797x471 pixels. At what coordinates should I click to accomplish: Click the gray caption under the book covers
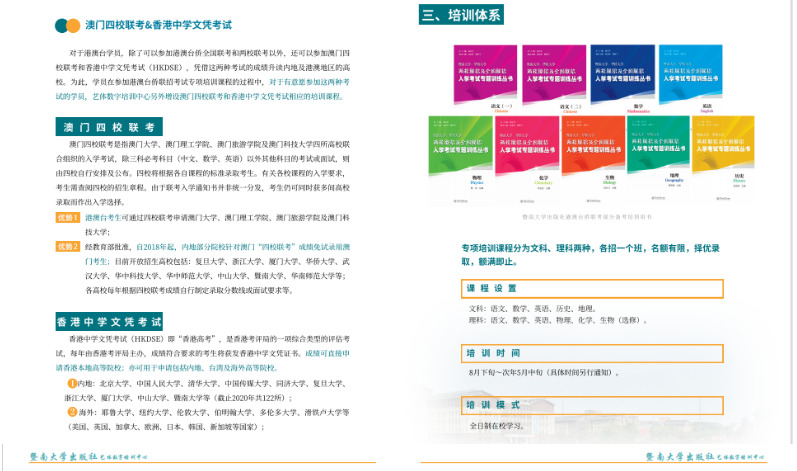(587, 217)
